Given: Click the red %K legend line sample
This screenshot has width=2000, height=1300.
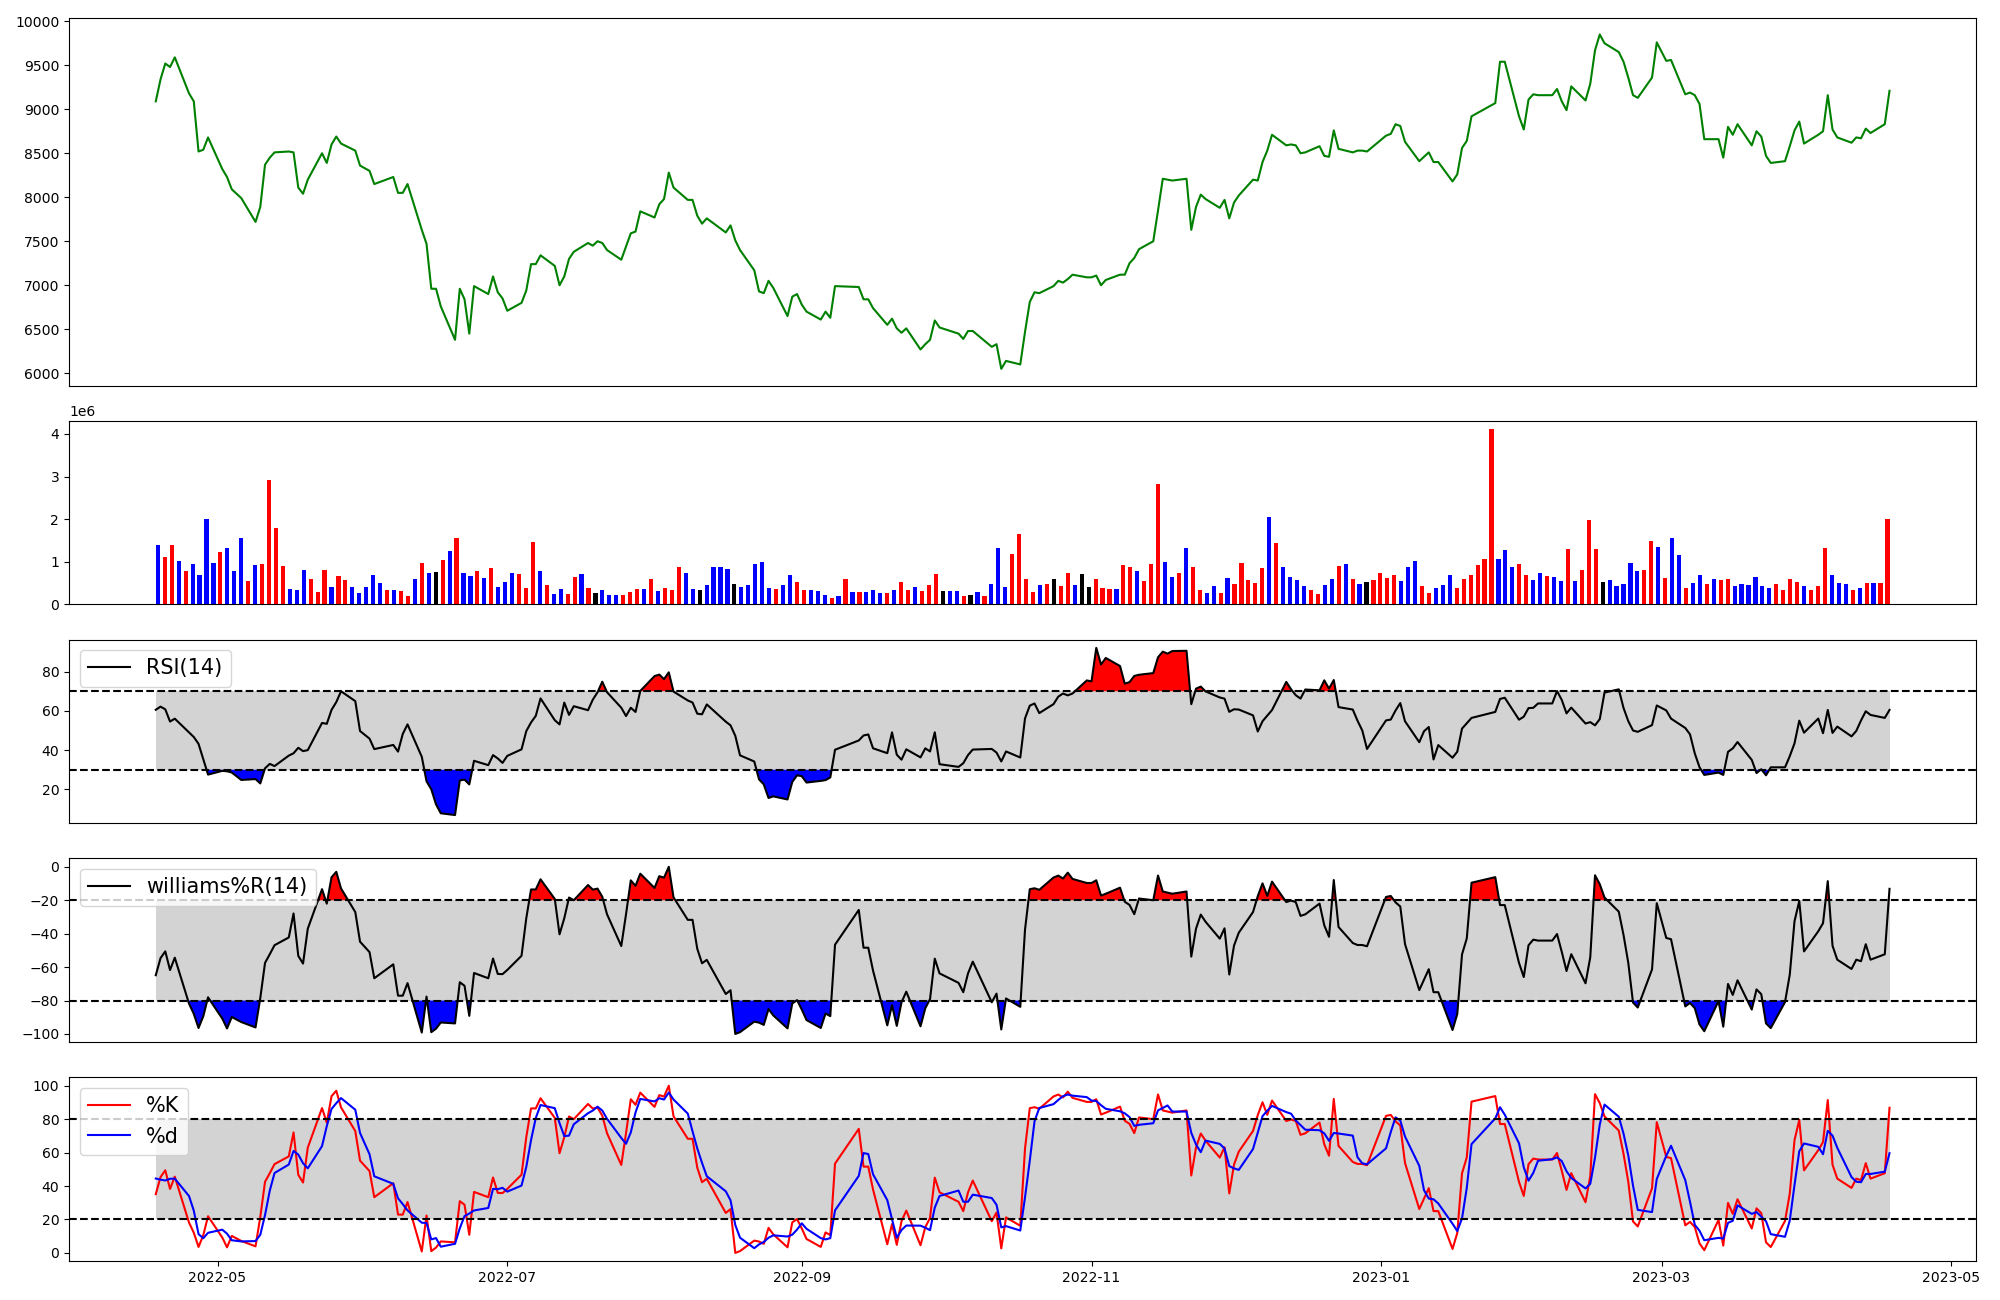Looking at the screenshot, I should [x=110, y=1105].
